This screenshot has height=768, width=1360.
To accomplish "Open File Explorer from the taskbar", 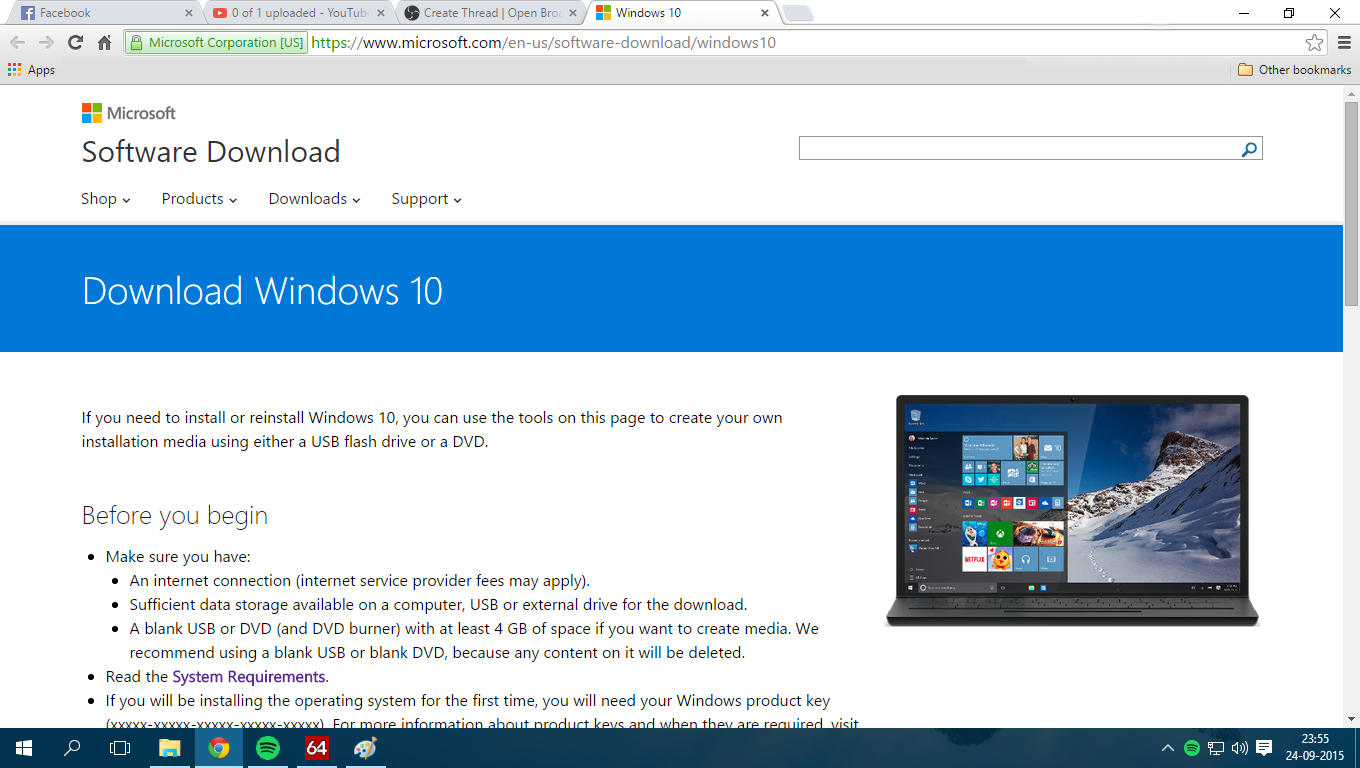I will coord(170,748).
